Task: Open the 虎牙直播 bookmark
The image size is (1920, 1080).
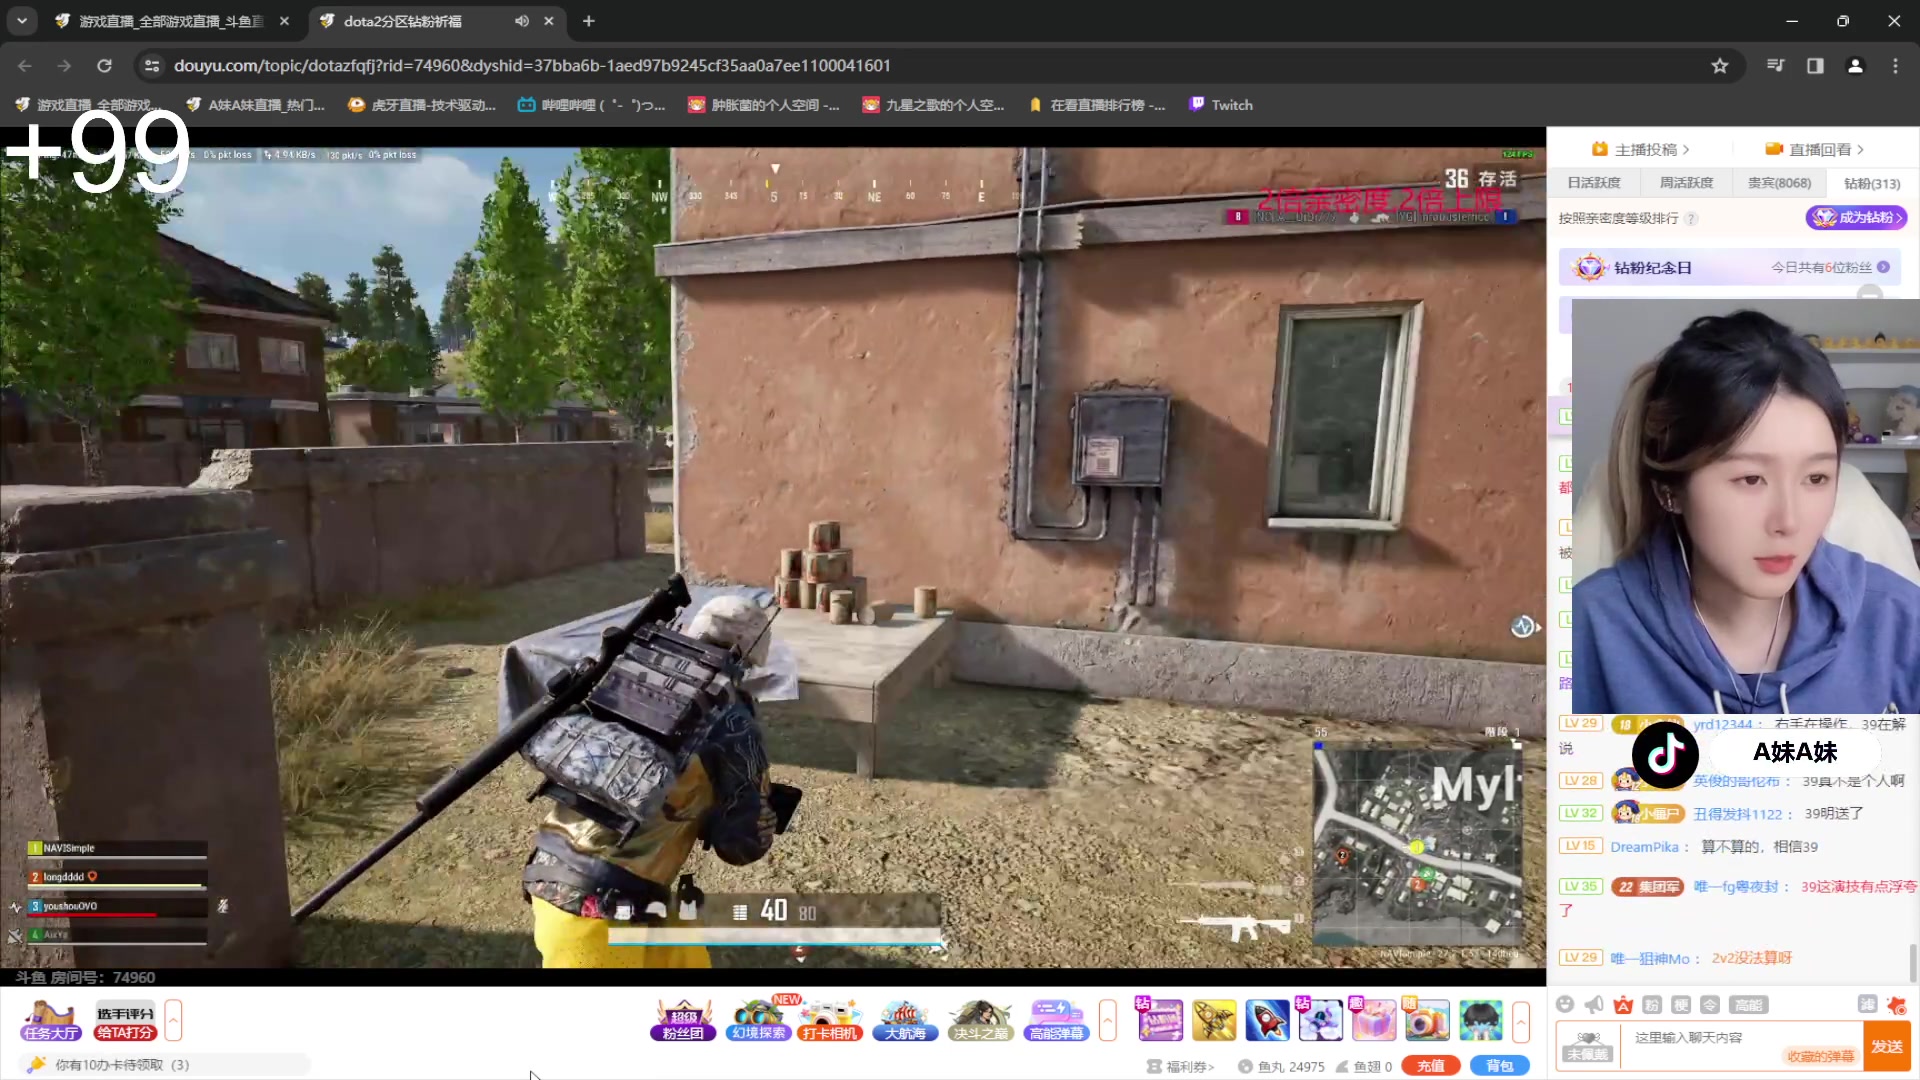Action: tap(421, 105)
